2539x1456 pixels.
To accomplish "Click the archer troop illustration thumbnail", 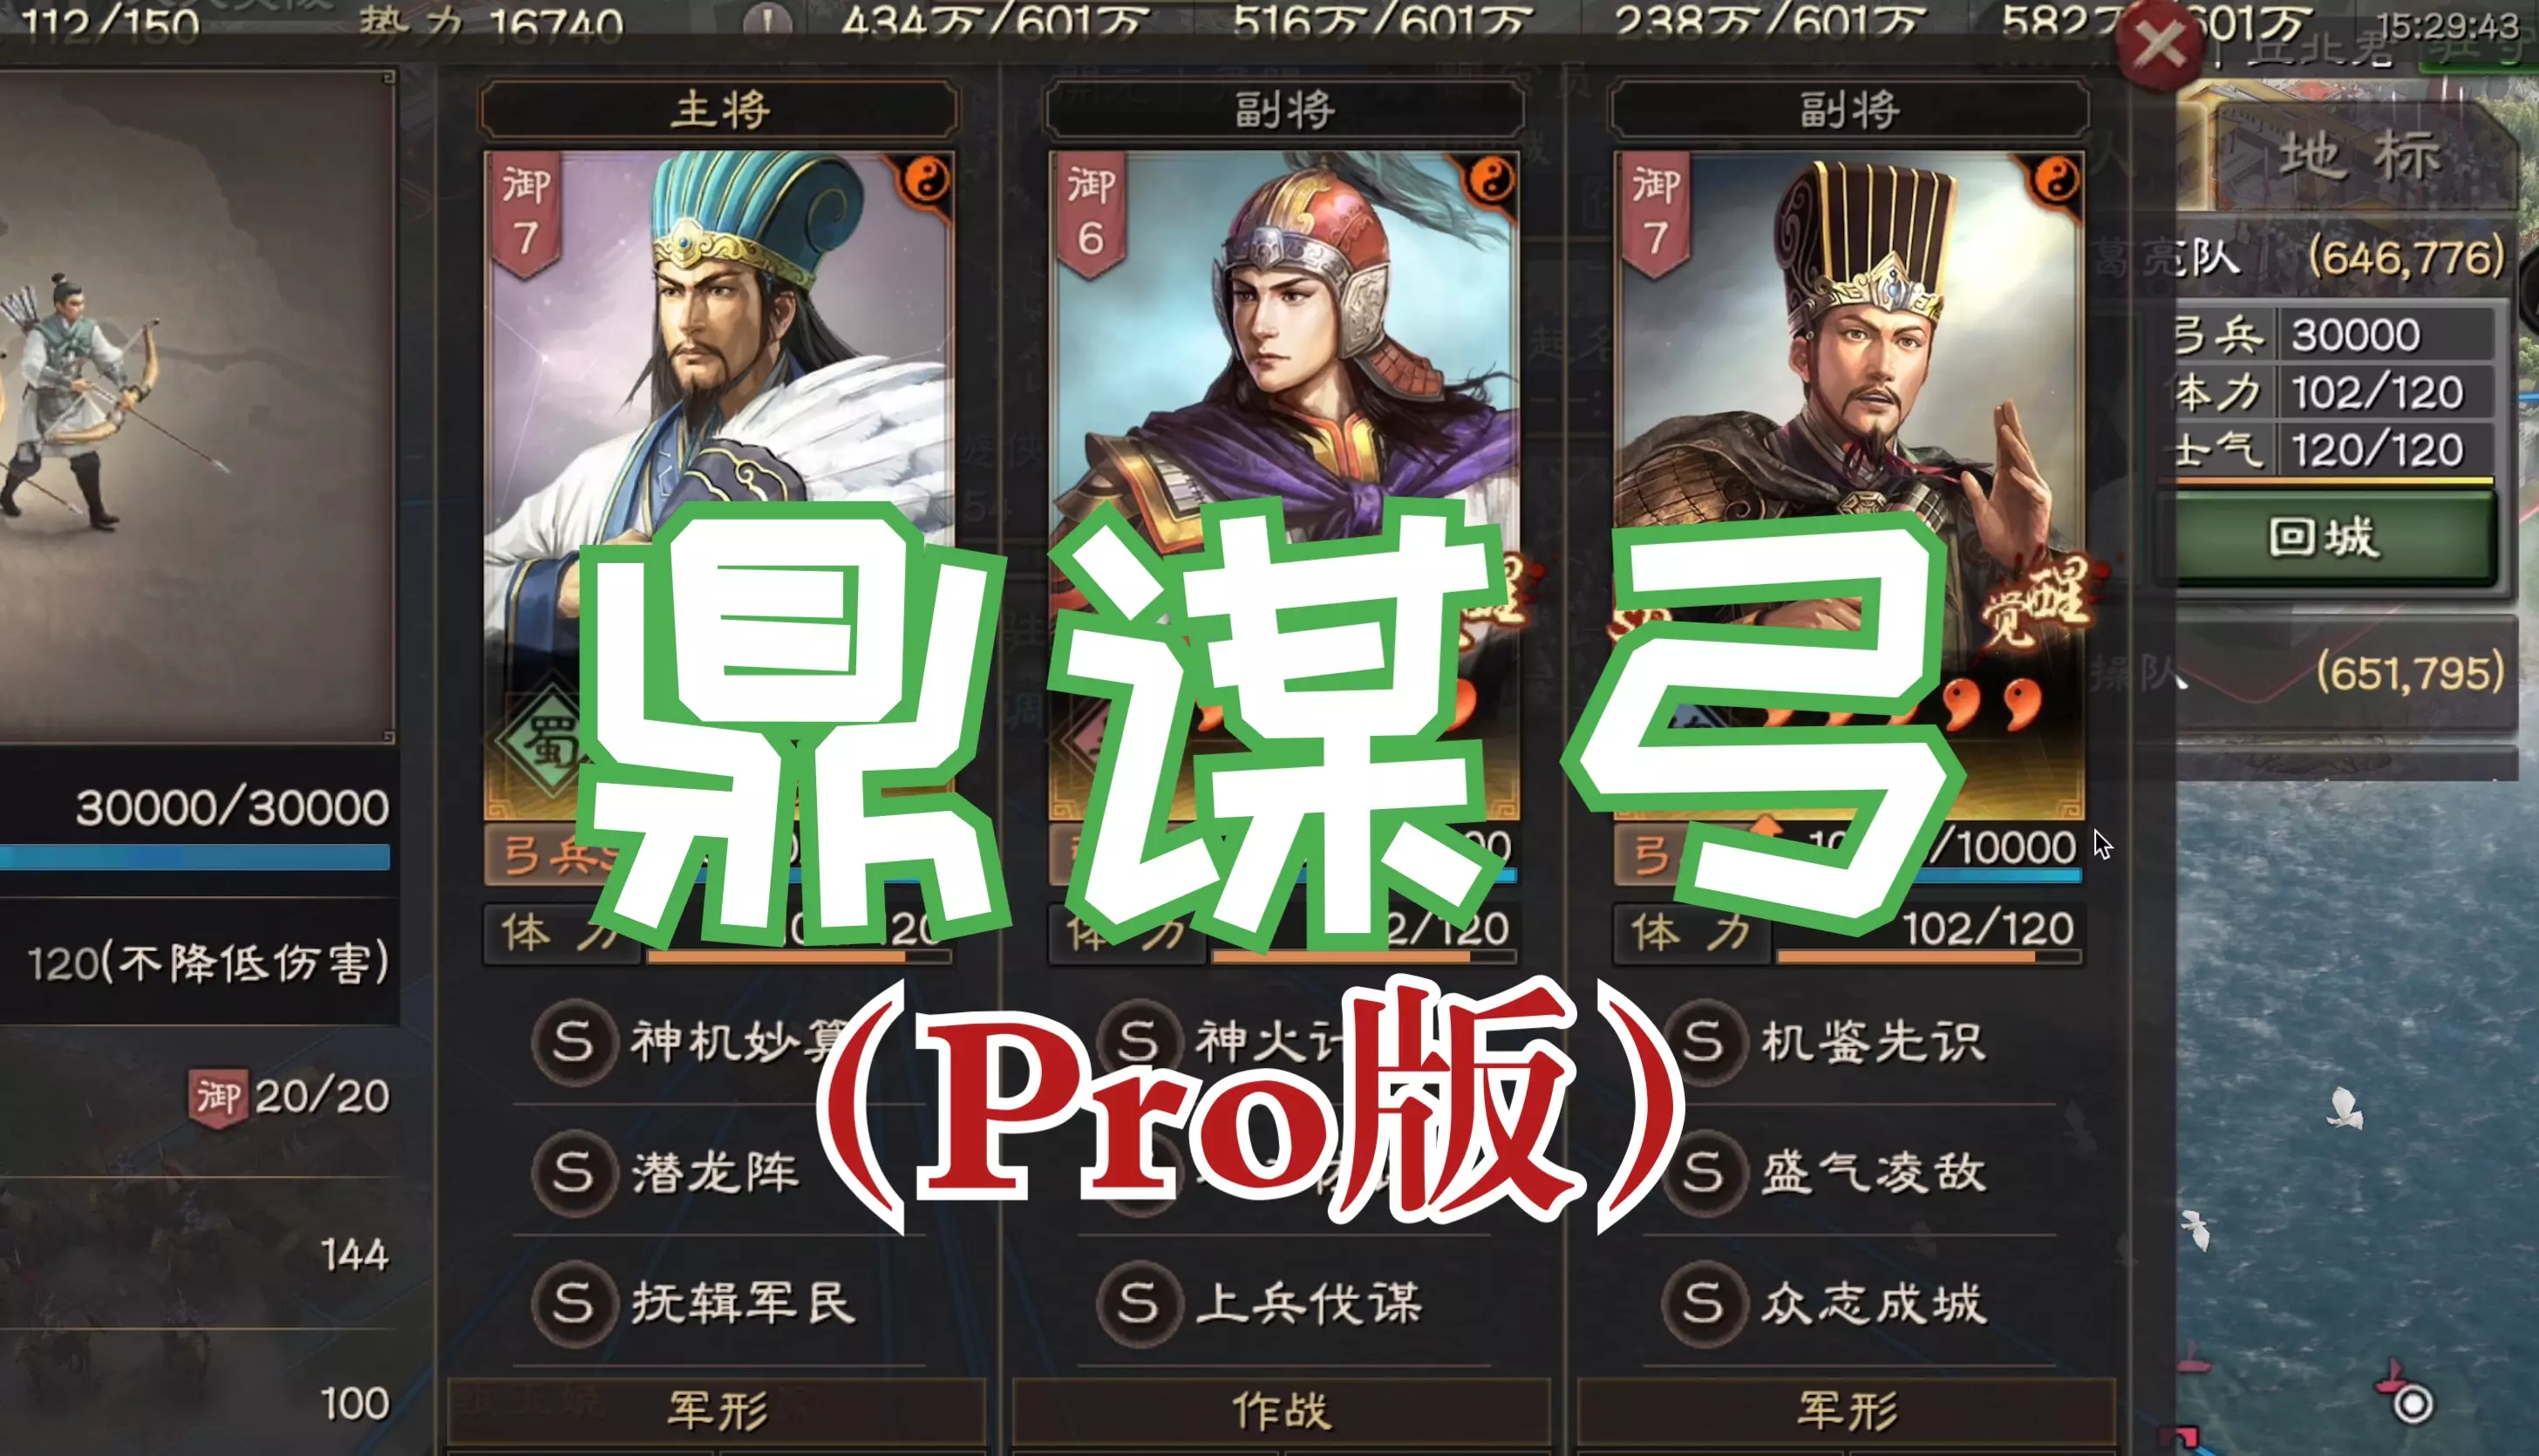I will tap(196, 407).
